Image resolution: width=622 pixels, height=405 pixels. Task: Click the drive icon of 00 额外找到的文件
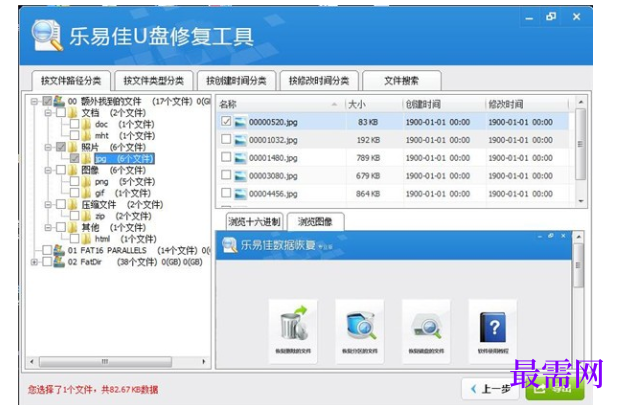coord(59,101)
